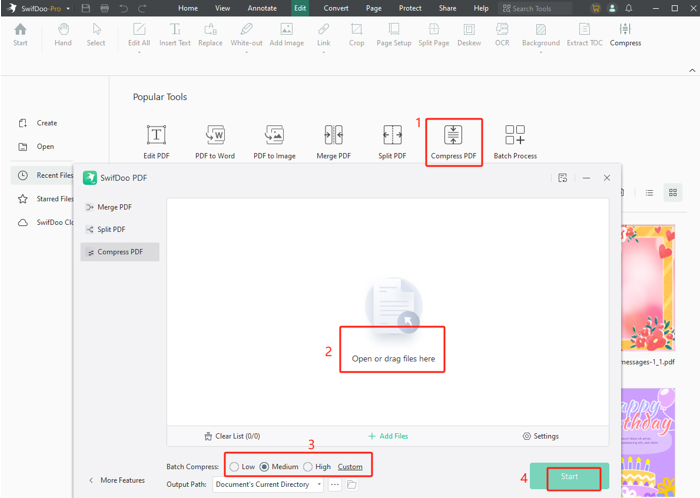Click Clear List (0/0)
Image resolution: width=700 pixels, height=498 pixels.
[232, 436]
